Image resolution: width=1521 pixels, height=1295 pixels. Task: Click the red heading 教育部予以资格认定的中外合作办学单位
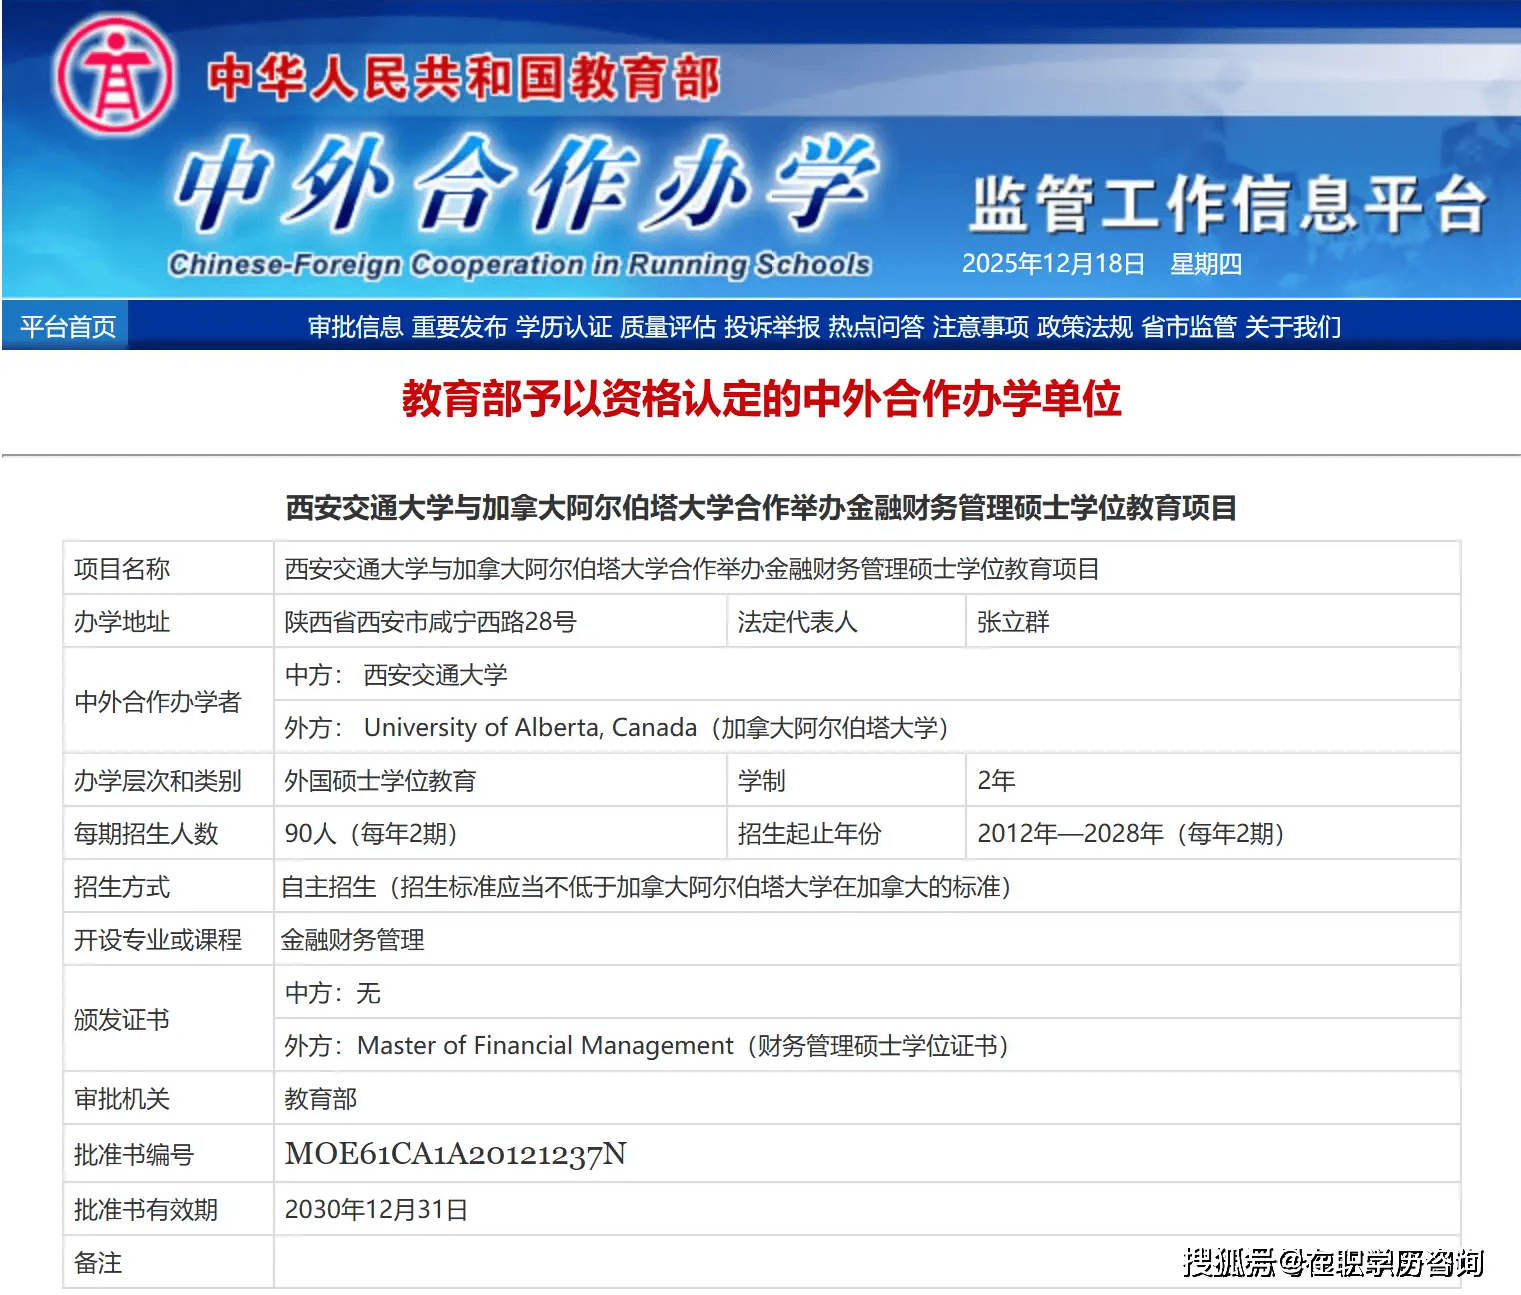click(x=761, y=399)
